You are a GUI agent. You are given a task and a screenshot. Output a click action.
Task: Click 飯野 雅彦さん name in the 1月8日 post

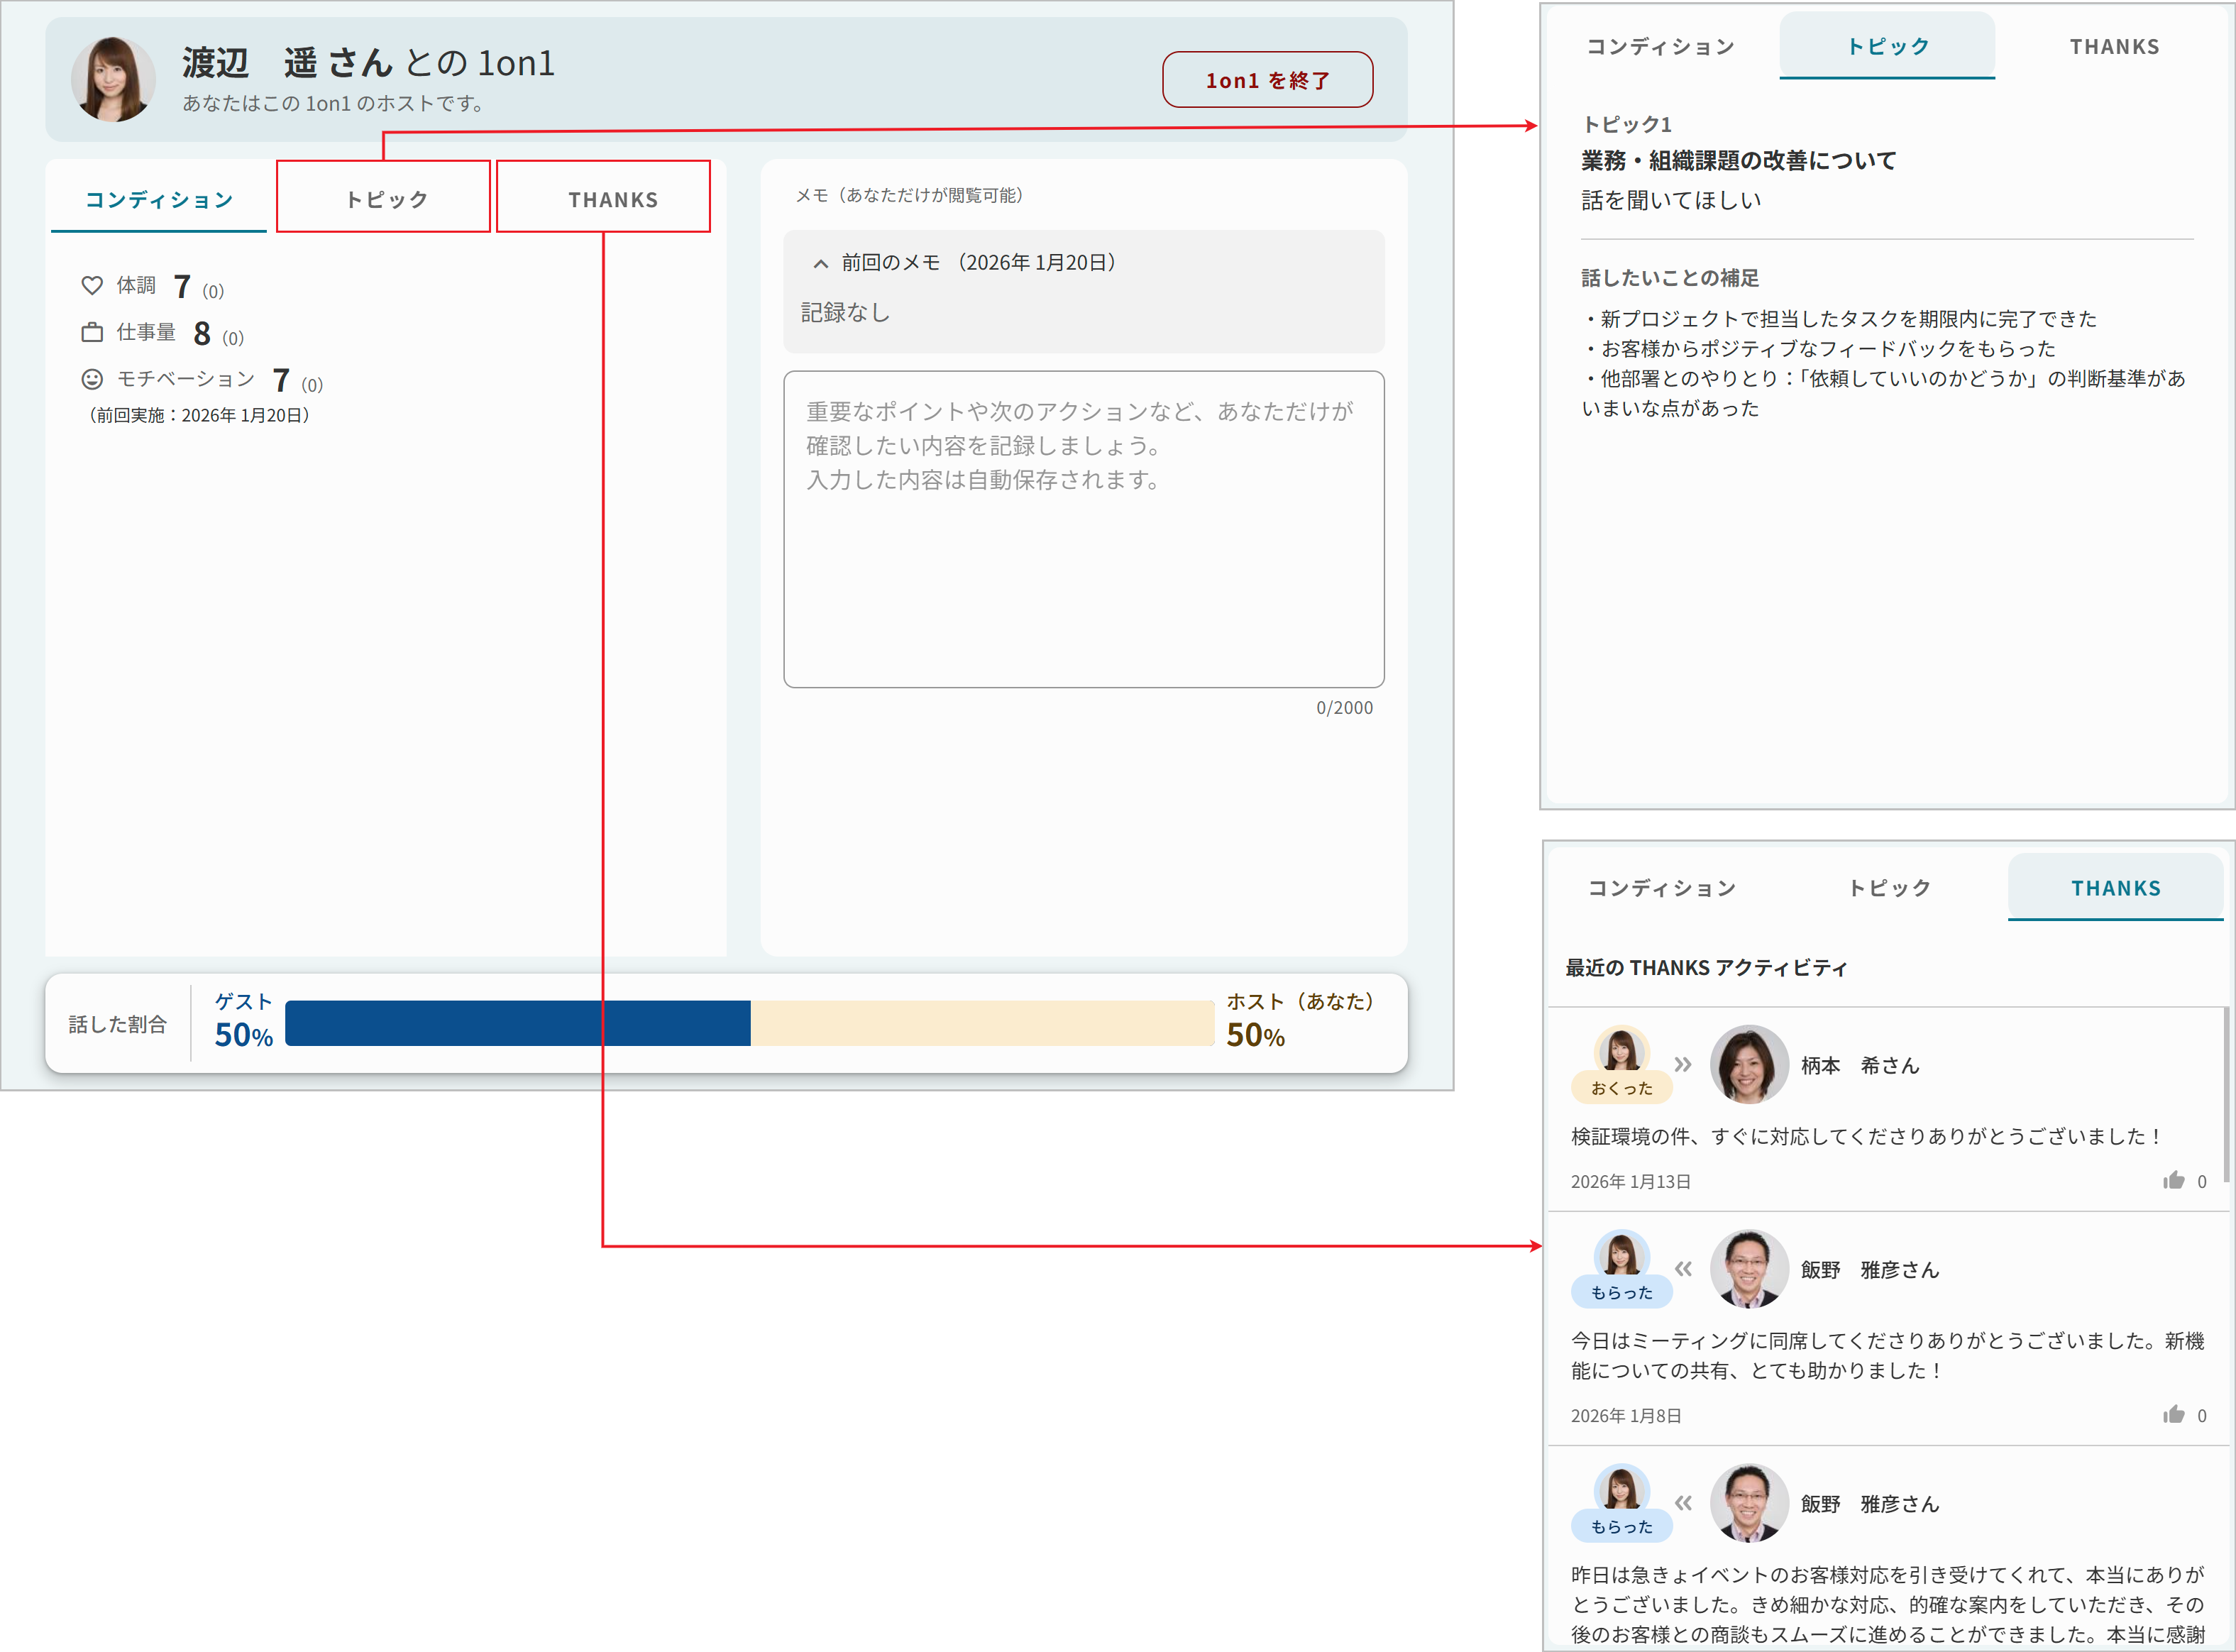1869,1270
